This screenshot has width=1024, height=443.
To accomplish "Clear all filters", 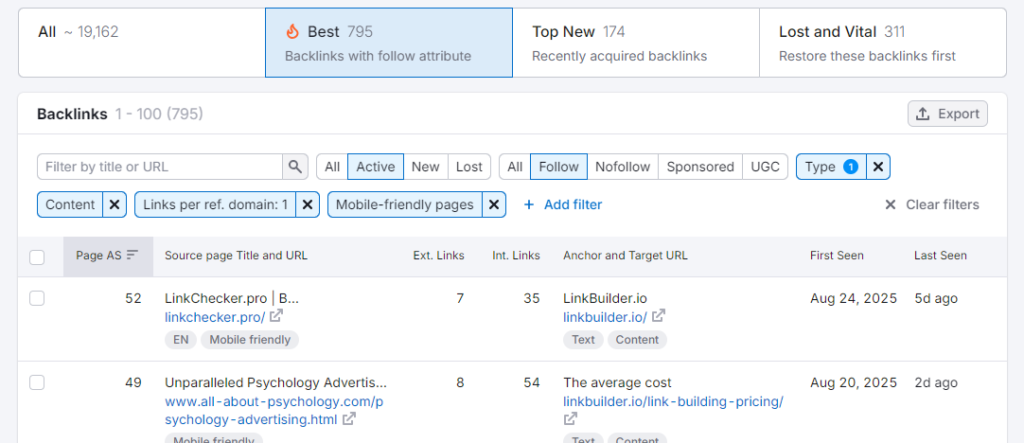I will coord(932,205).
